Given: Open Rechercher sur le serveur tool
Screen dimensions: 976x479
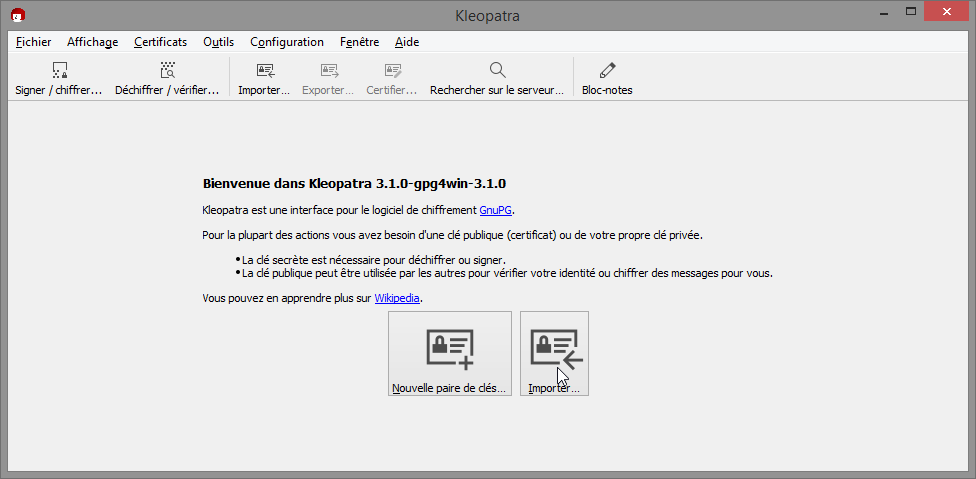Looking at the screenshot, I should pyautogui.click(x=497, y=78).
